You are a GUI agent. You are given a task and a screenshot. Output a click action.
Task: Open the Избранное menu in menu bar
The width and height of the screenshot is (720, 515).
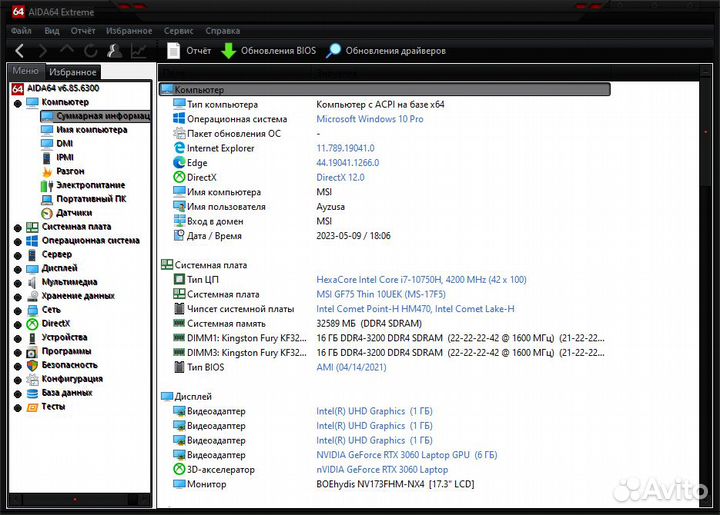coord(129,31)
